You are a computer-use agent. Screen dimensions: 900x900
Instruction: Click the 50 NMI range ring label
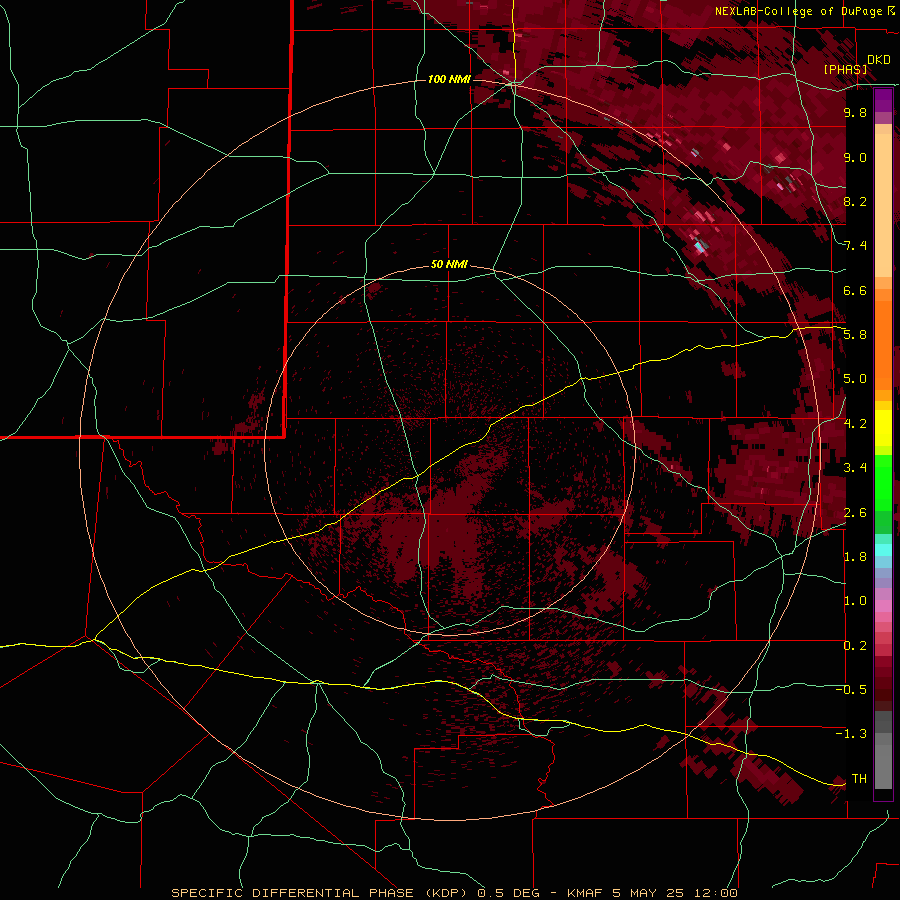tap(449, 265)
